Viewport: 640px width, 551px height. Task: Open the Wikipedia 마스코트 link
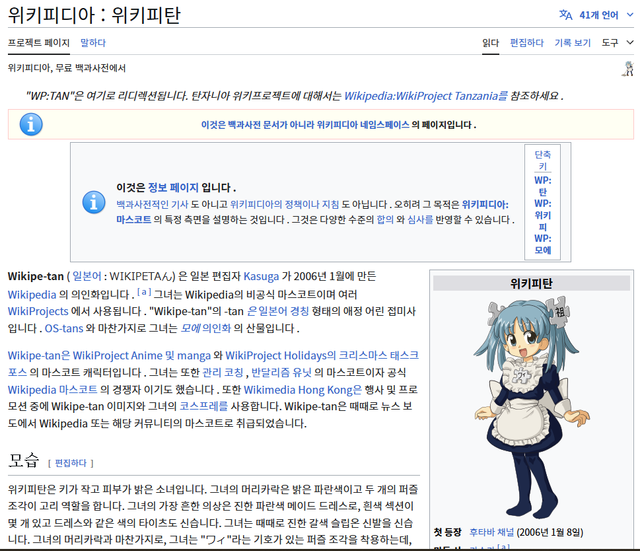pyautogui.click(x=52, y=389)
